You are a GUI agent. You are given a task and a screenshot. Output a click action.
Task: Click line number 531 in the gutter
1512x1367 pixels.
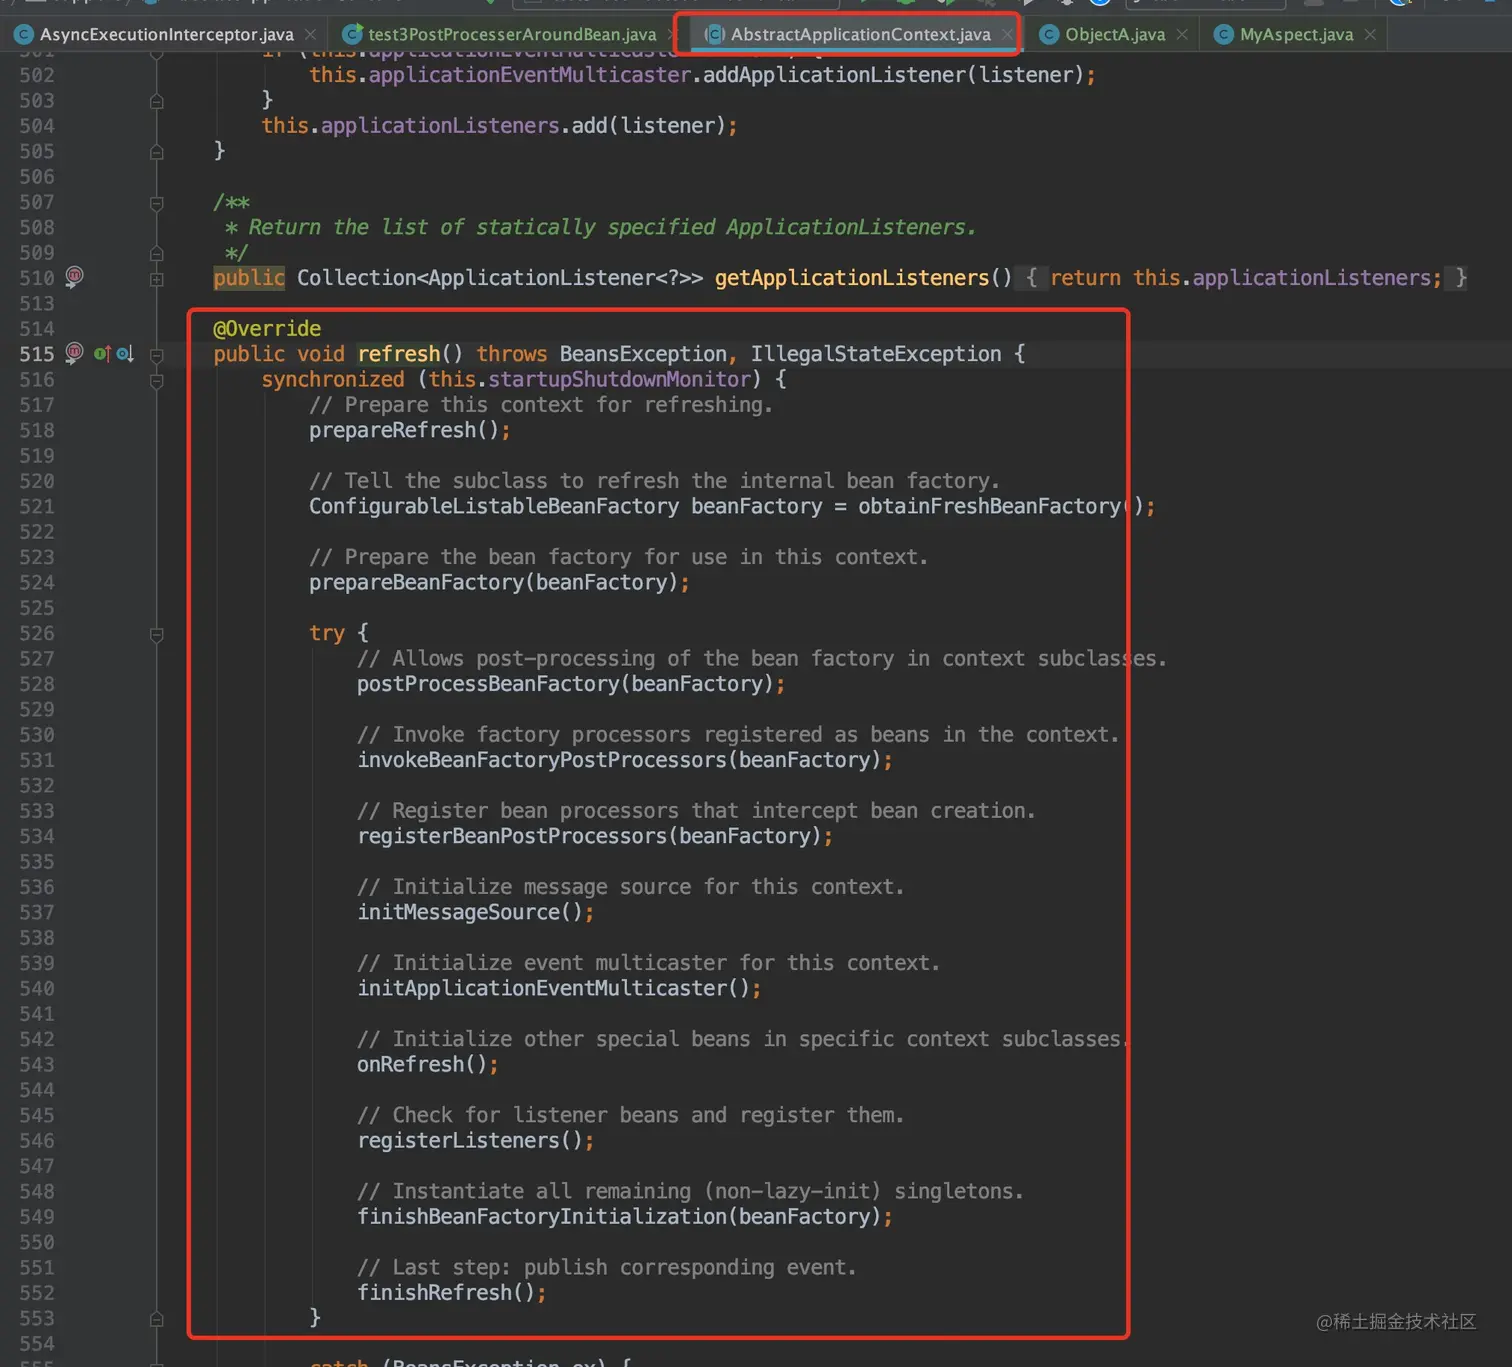point(37,760)
